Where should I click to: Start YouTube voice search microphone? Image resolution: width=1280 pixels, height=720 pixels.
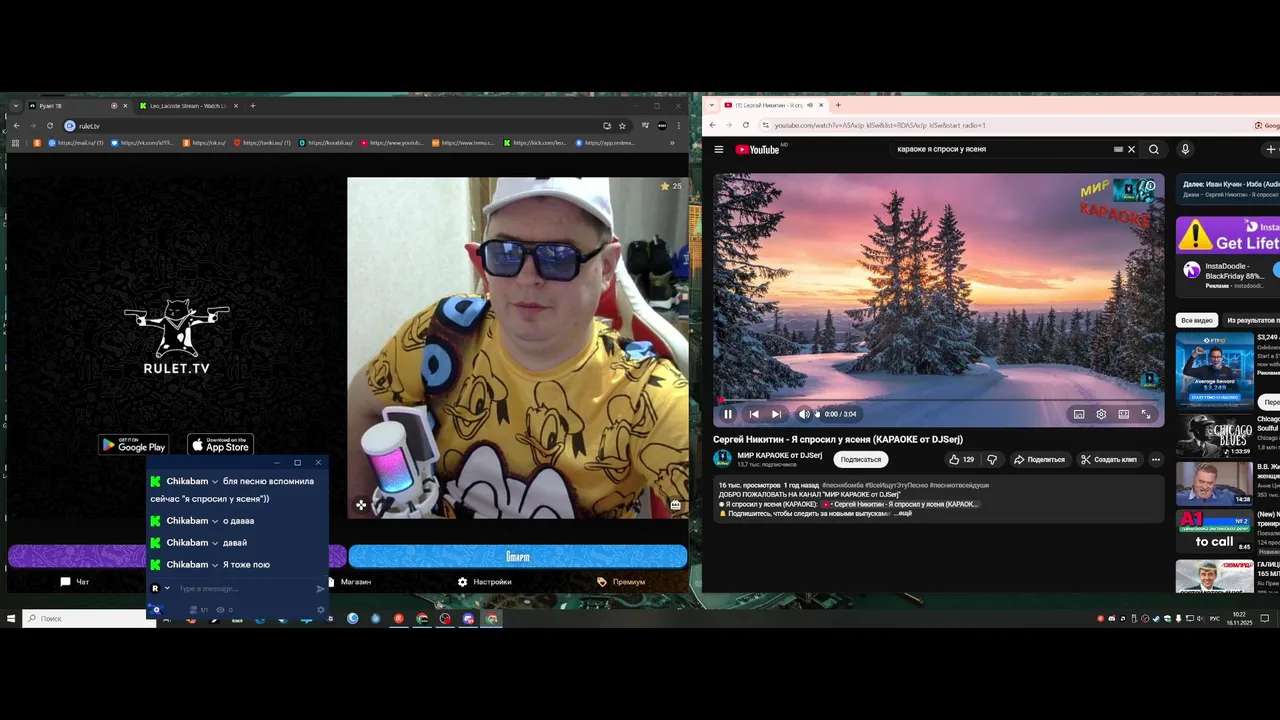click(x=1185, y=149)
